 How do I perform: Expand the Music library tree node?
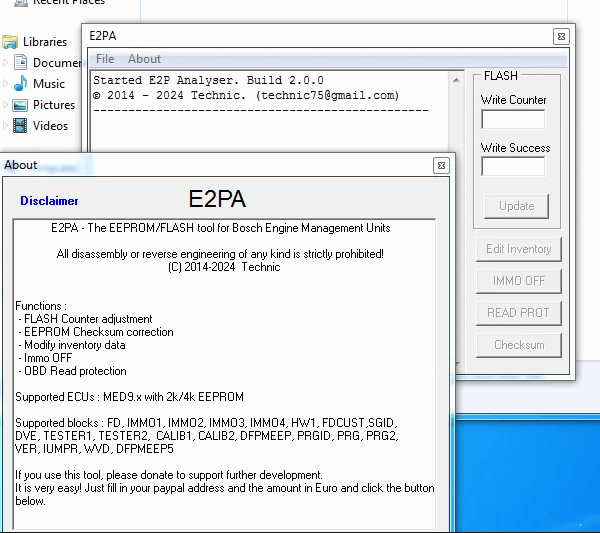pos(5,84)
